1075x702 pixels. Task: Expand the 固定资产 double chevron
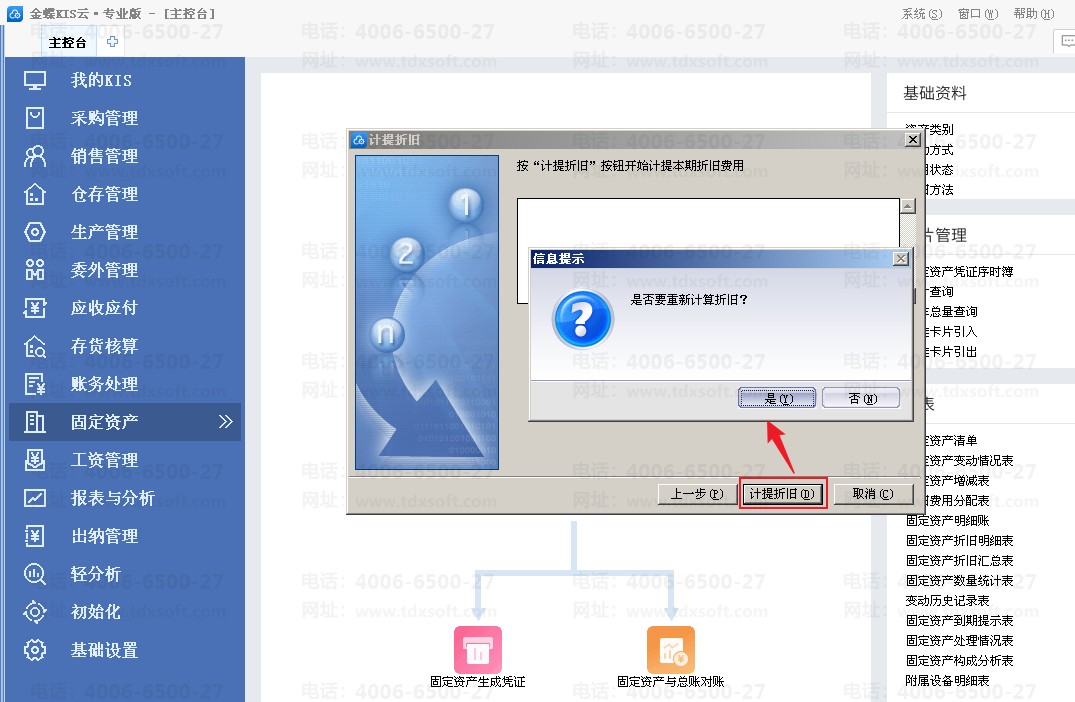(x=226, y=422)
